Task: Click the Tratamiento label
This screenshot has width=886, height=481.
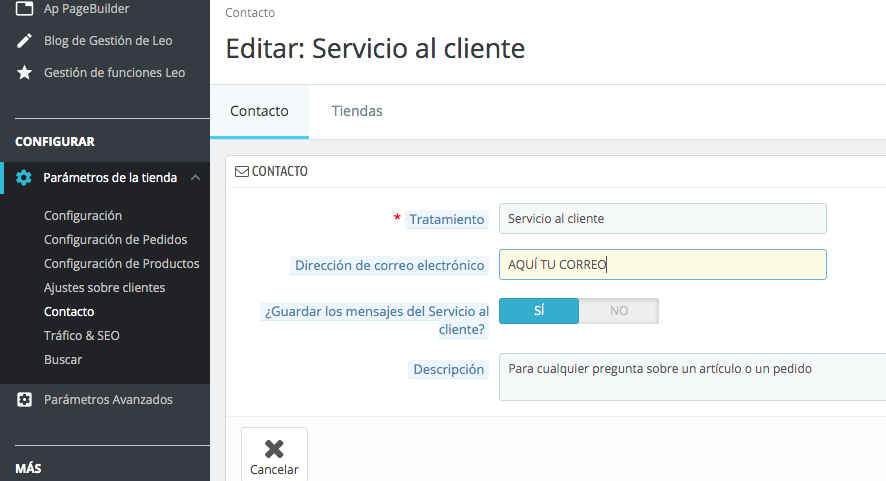Action: [x=446, y=219]
